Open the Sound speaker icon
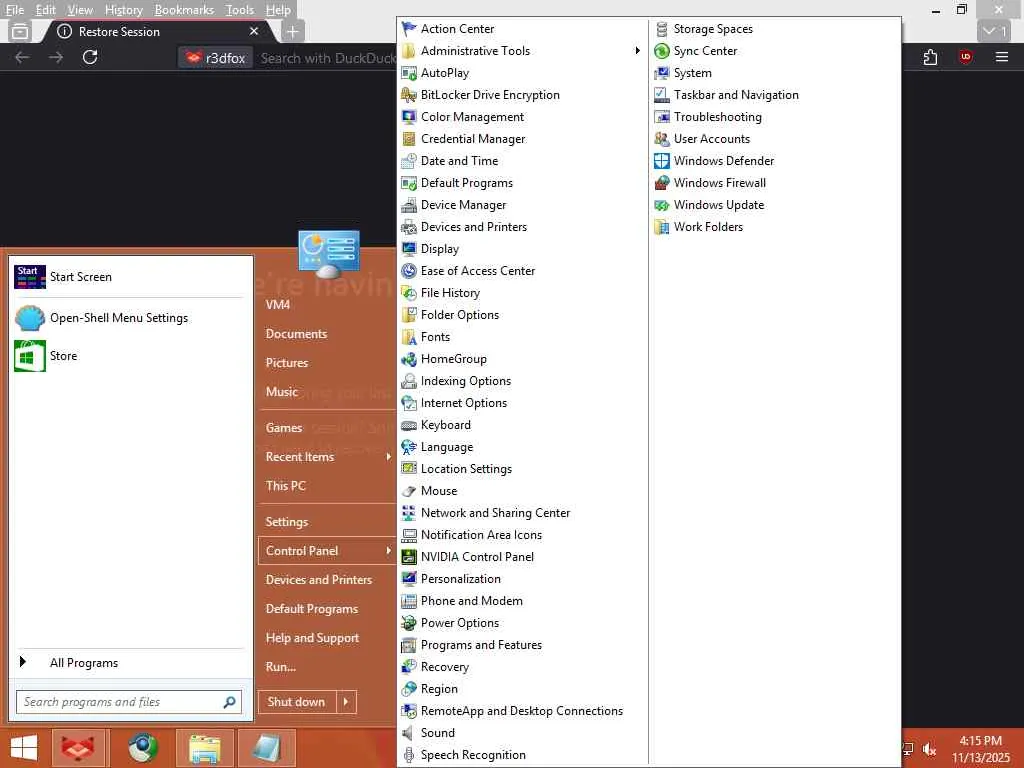The height and width of the screenshot is (768, 1024). (409, 733)
